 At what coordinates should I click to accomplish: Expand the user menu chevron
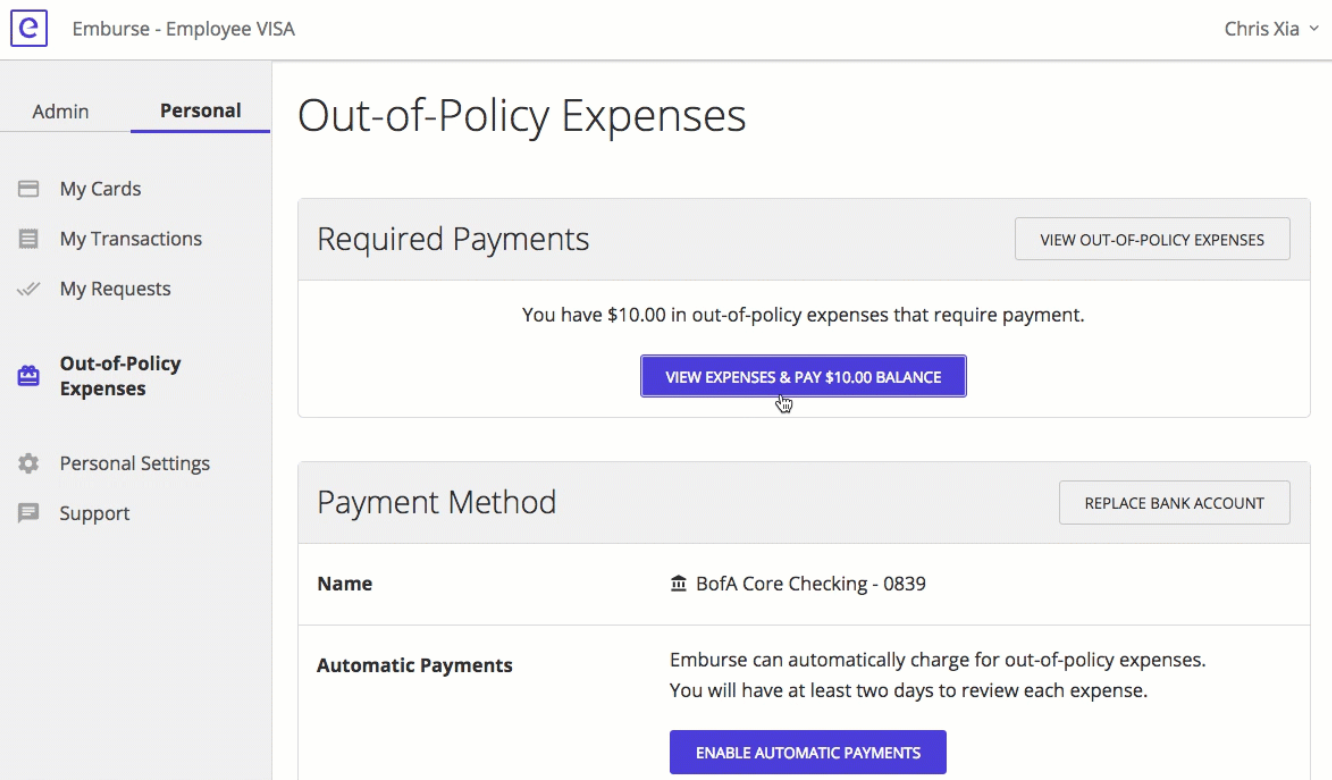tap(1314, 29)
